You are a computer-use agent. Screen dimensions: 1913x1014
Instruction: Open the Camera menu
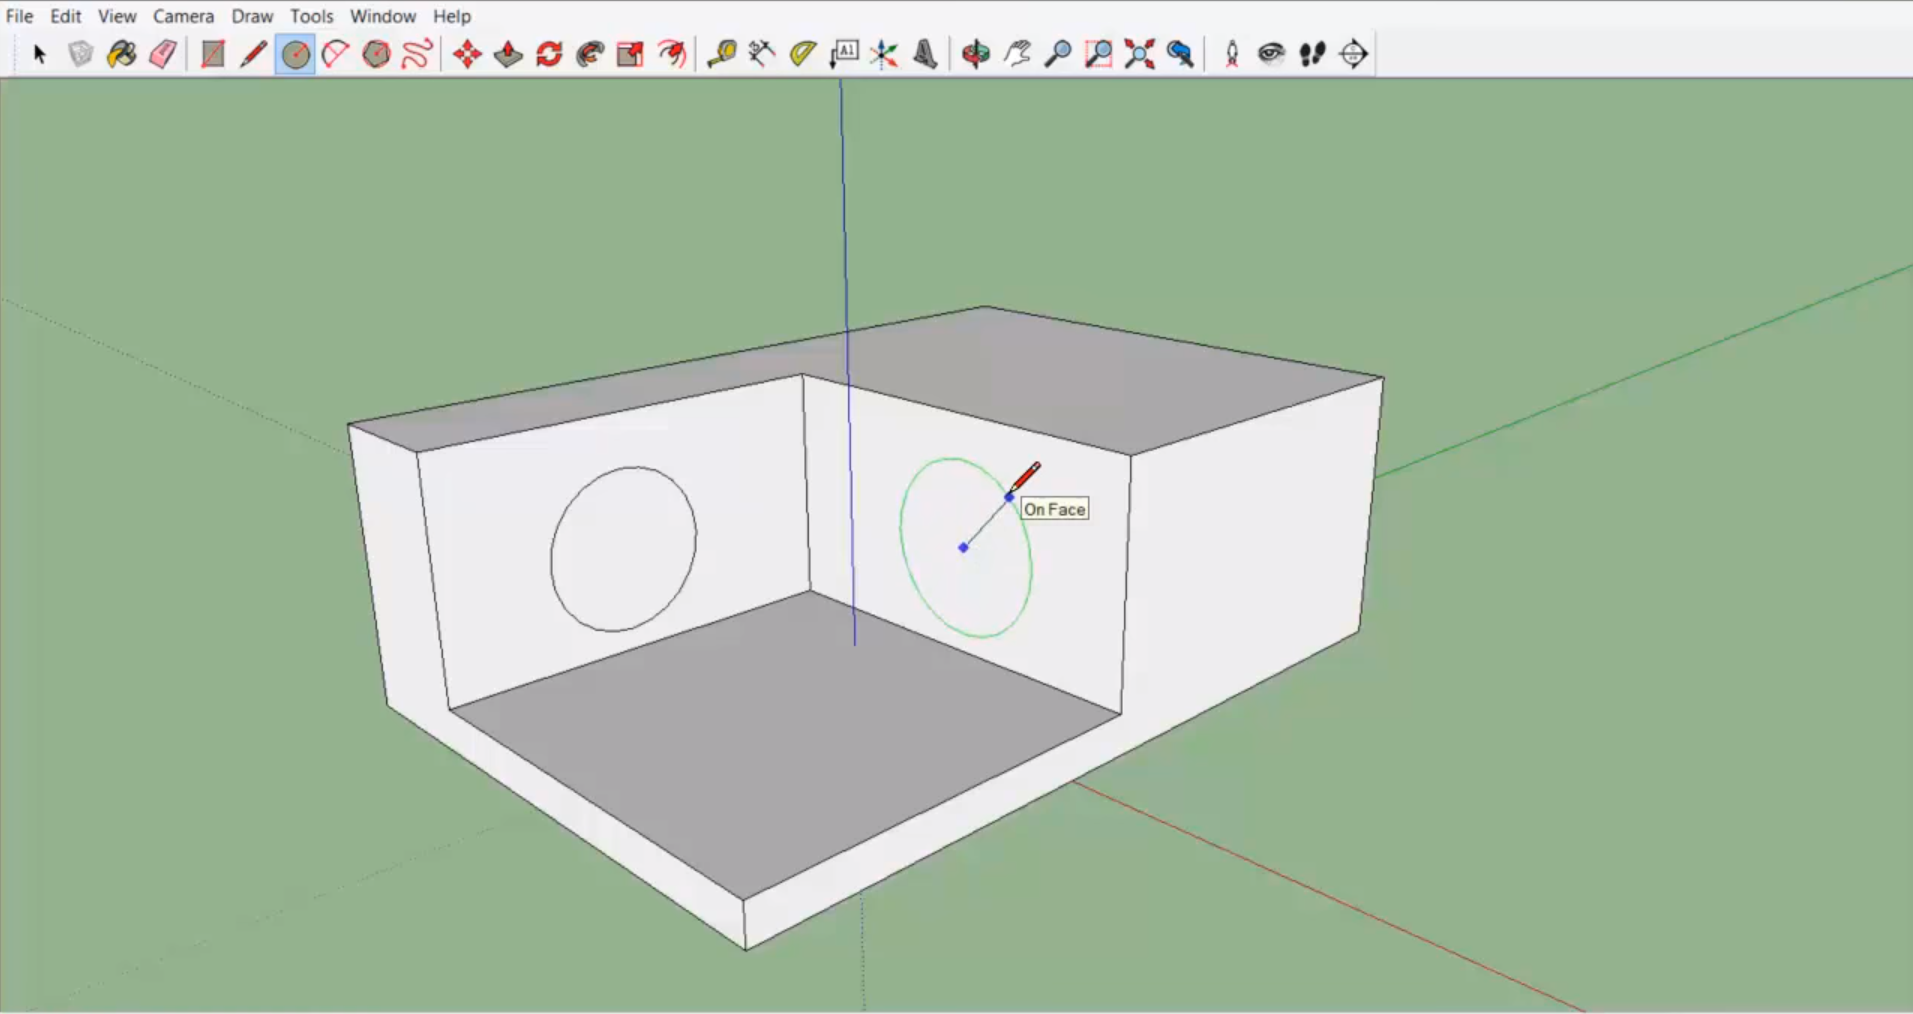point(183,16)
